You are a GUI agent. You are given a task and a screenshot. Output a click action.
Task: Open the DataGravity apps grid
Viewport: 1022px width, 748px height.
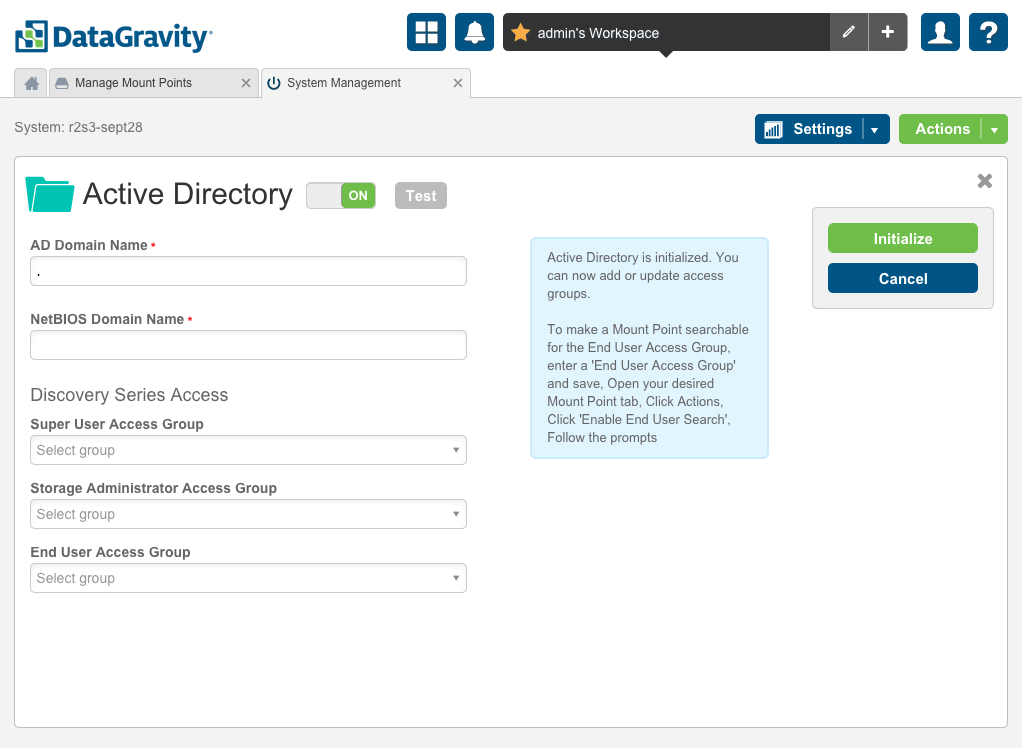426,31
